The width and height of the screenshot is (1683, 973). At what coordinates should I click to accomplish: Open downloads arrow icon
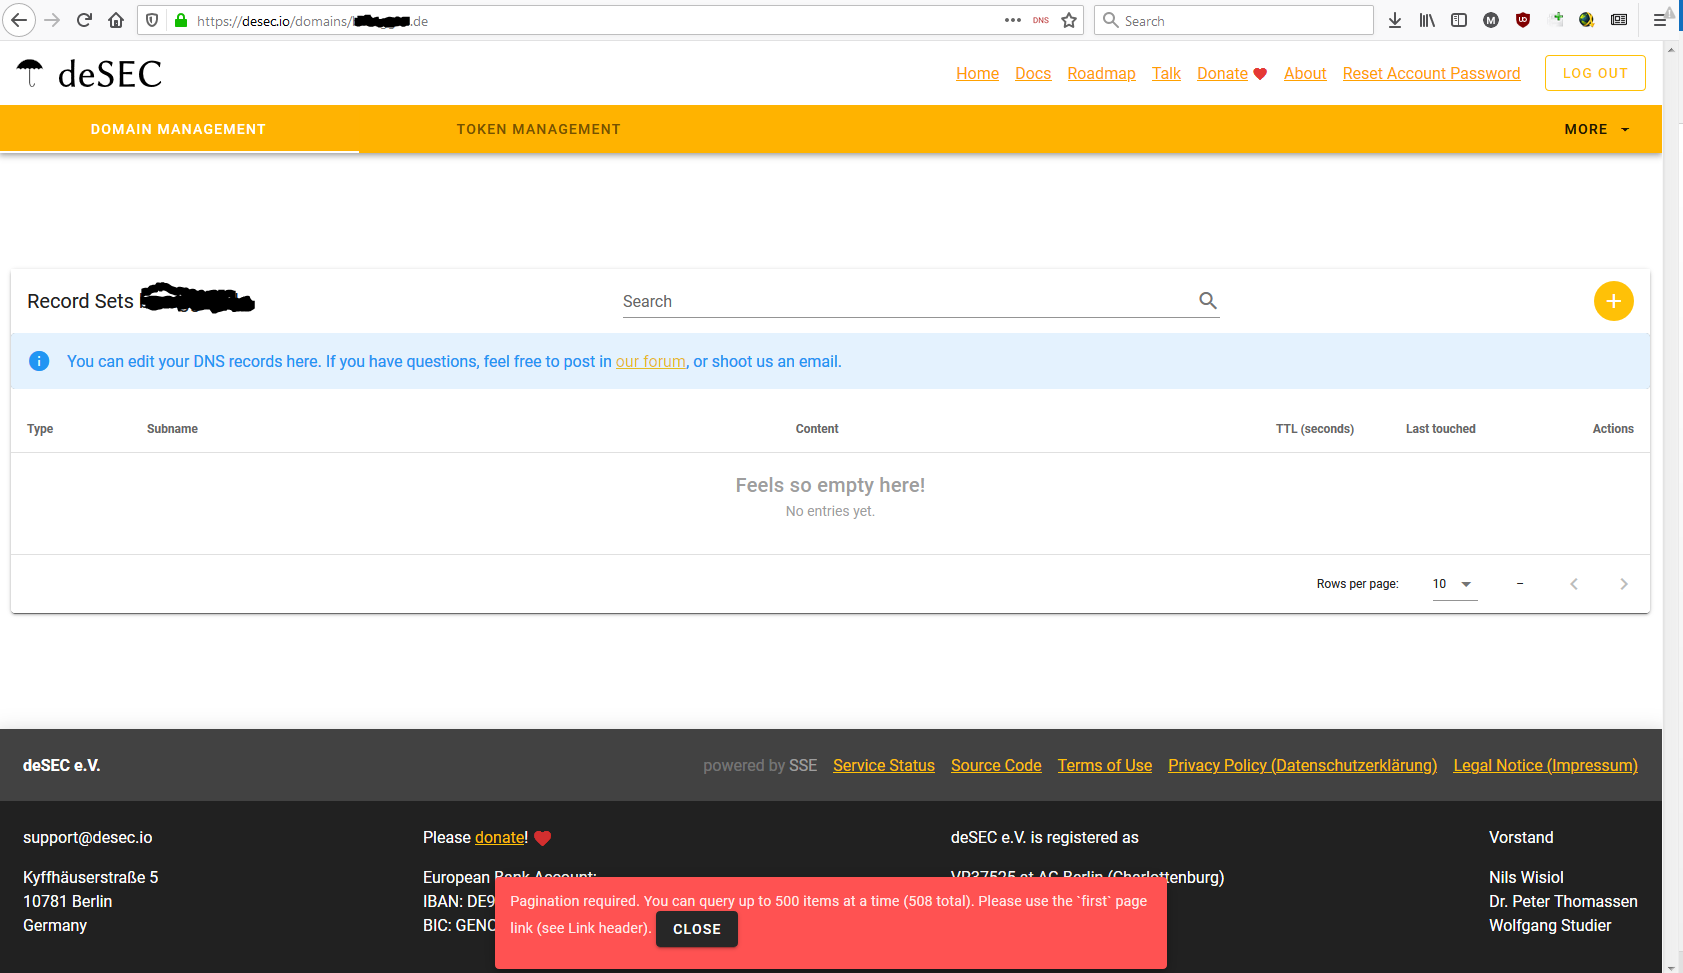[1395, 20]
